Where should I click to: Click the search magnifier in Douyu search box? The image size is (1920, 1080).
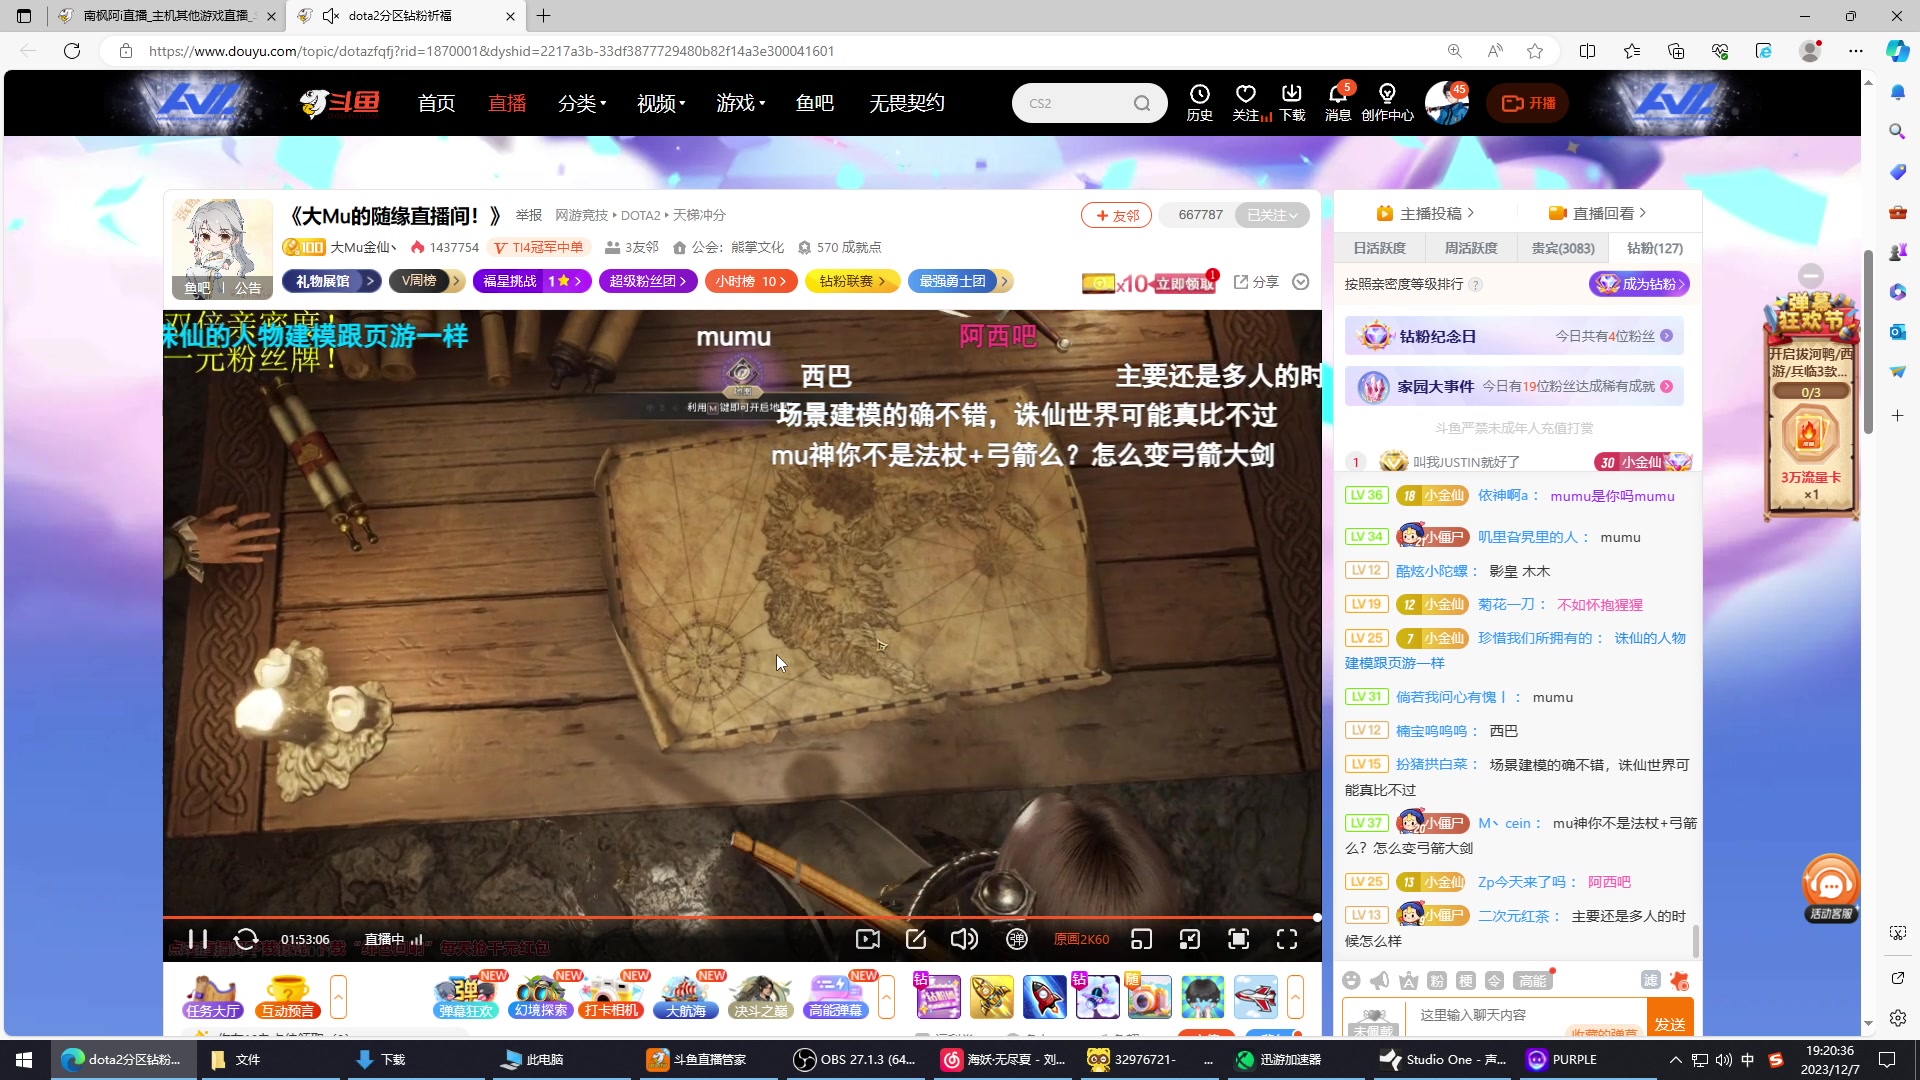click(x=1142, y=103)
